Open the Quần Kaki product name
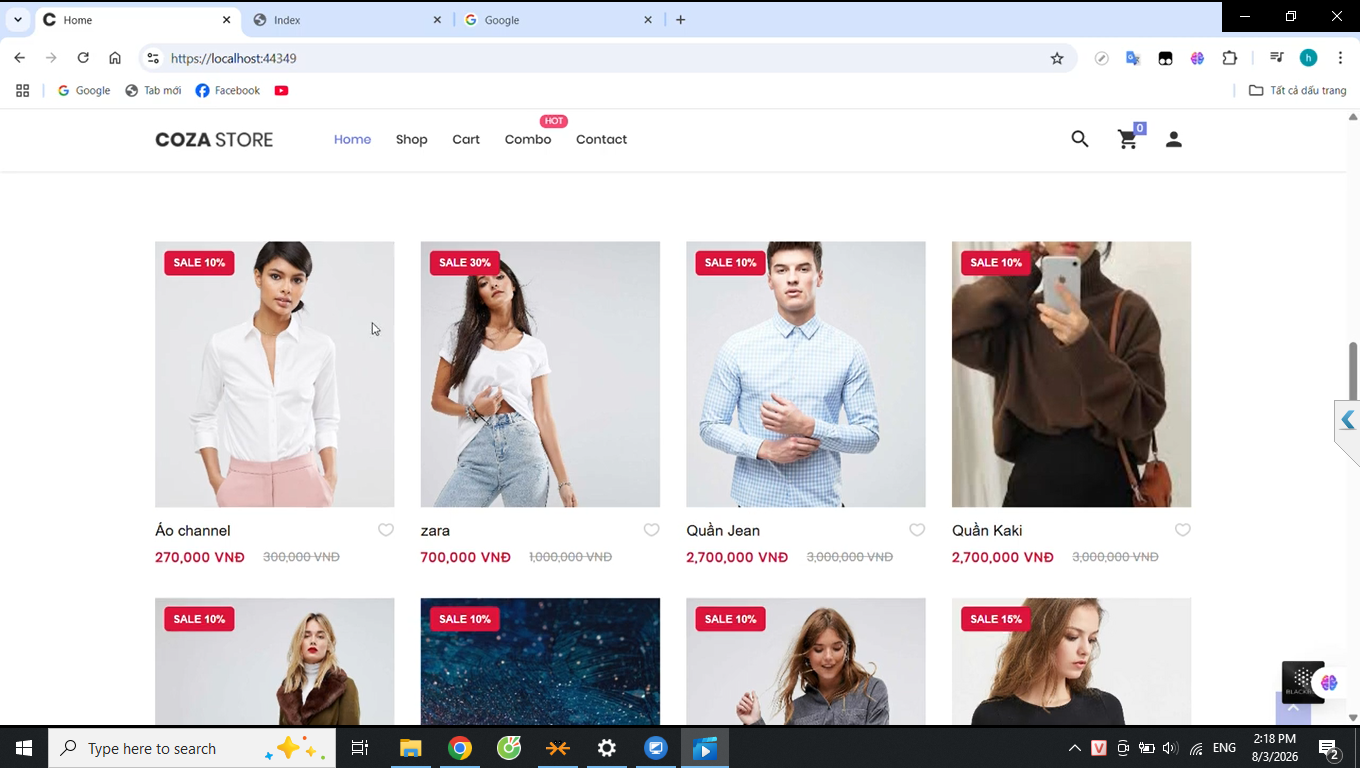The image size is (1360, 768). click(987, 530)
